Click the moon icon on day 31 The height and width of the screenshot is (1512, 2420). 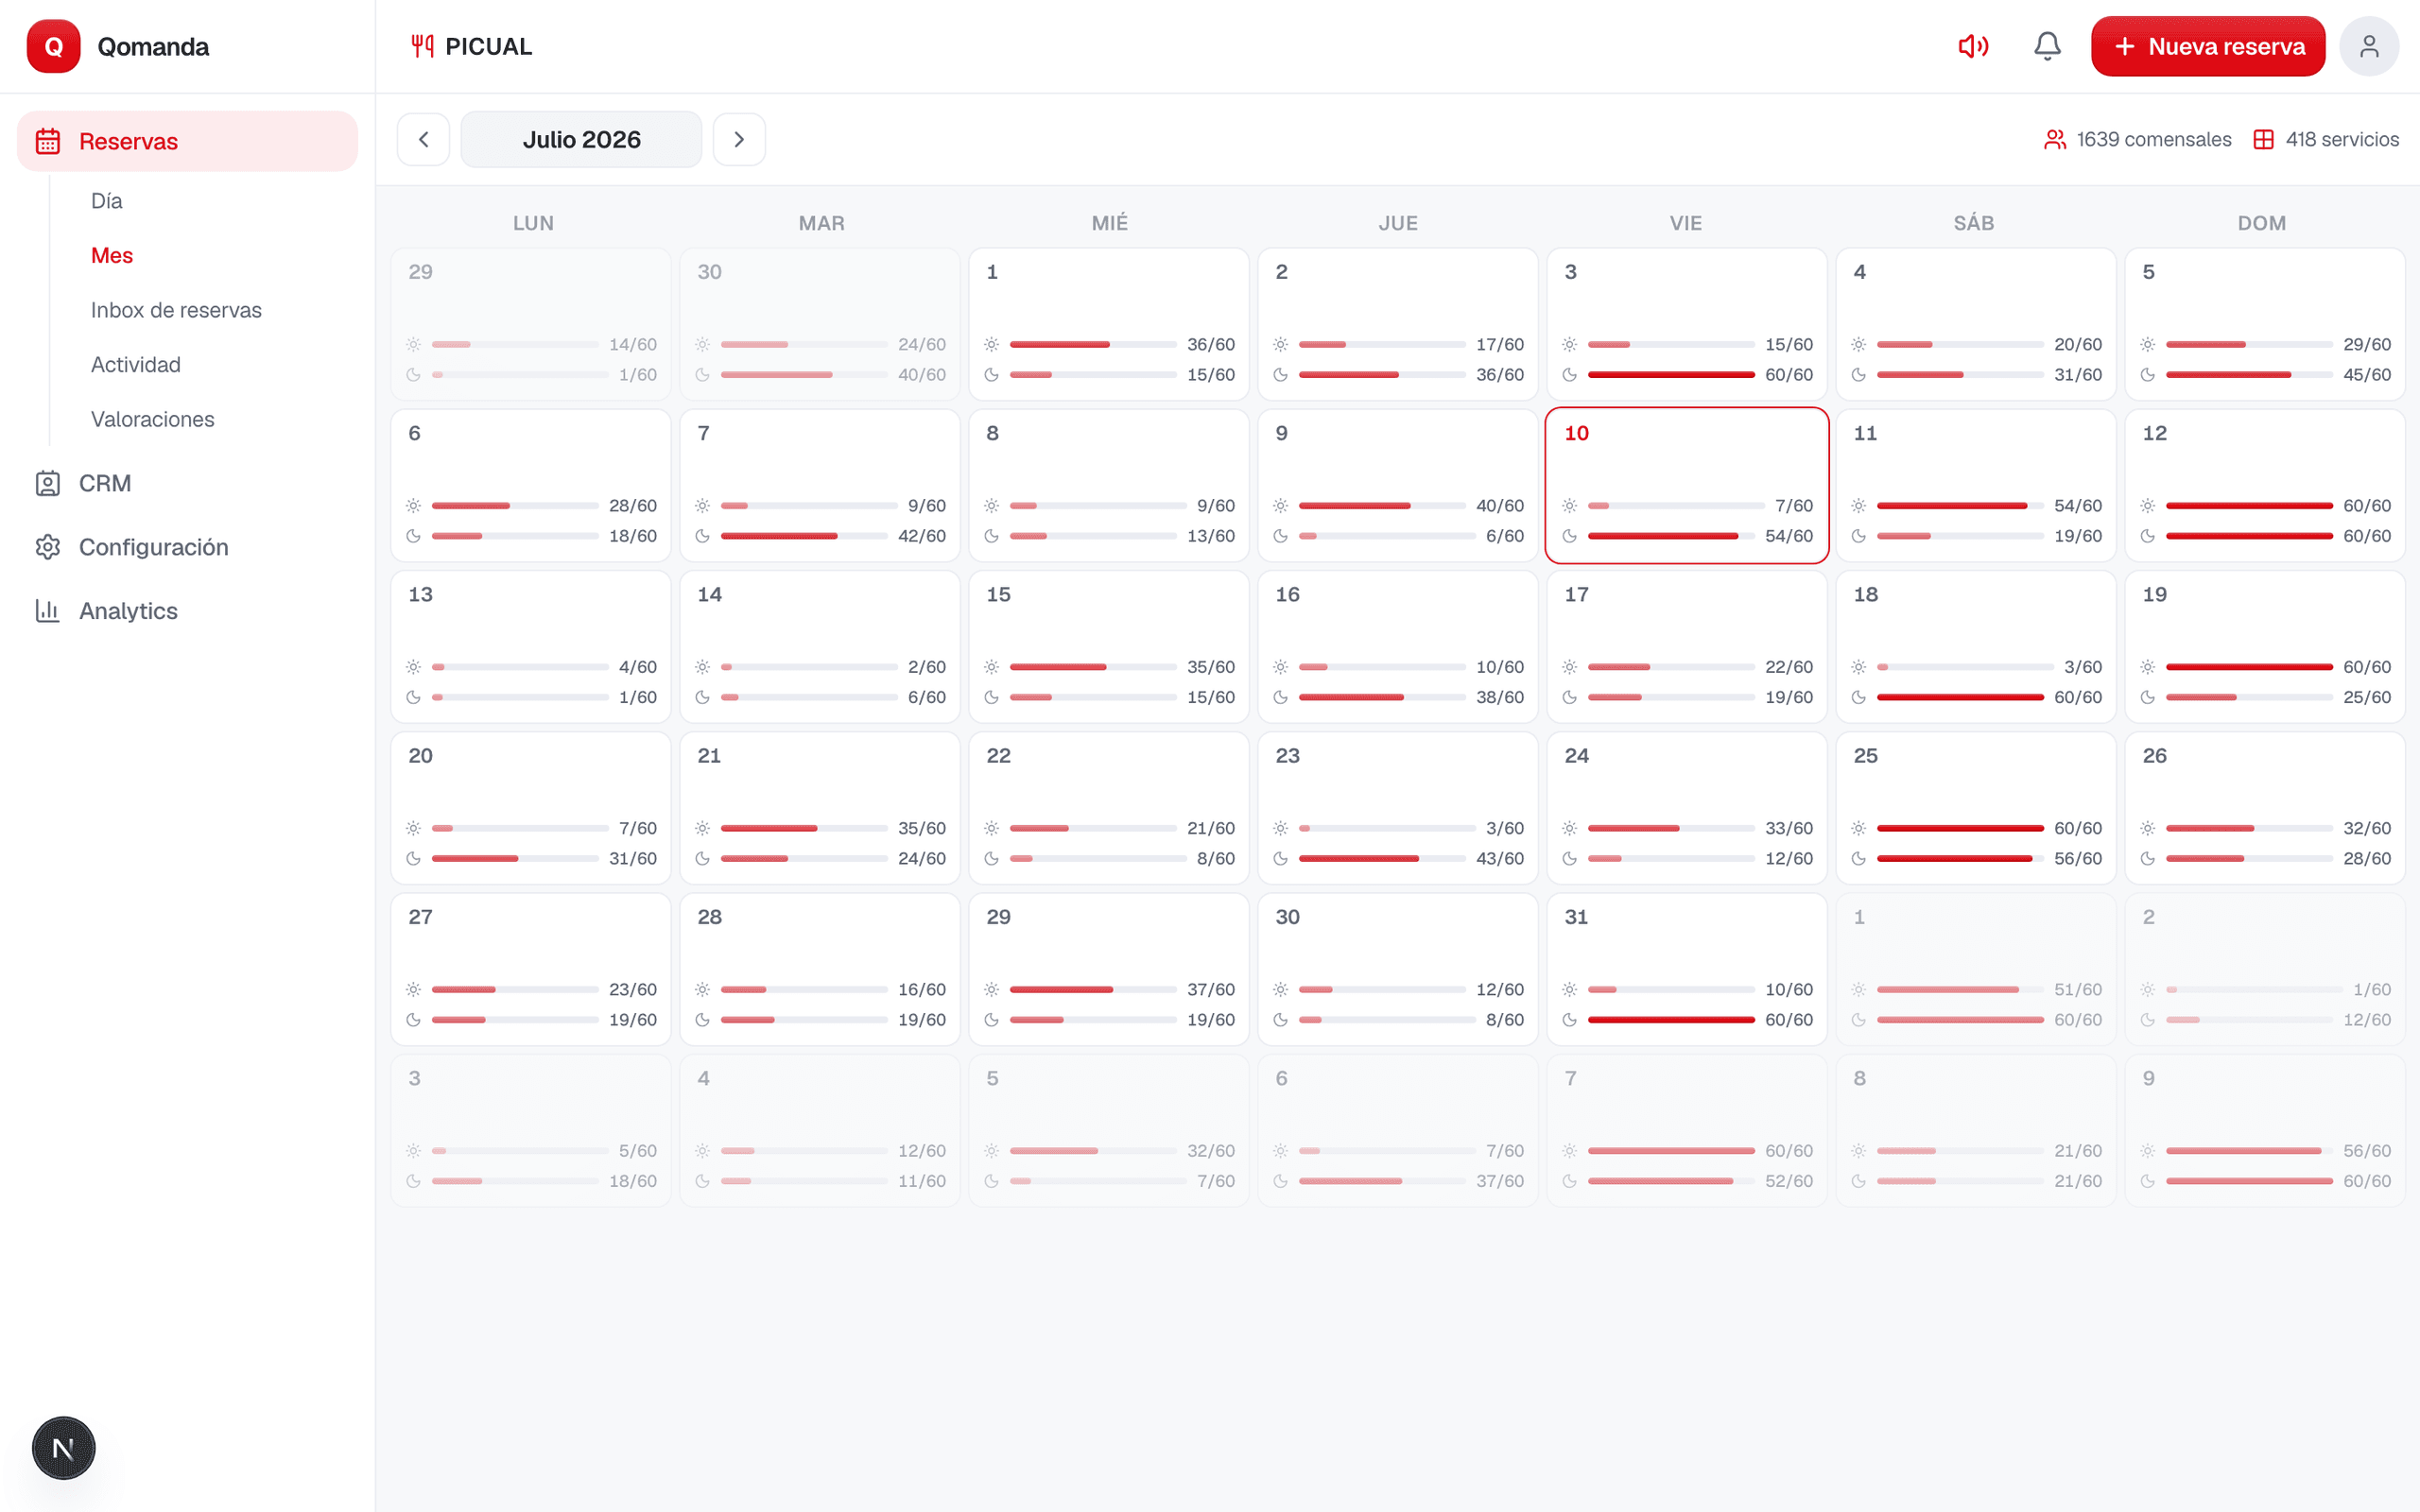pyautogui.click(x=1569, y=1020)
